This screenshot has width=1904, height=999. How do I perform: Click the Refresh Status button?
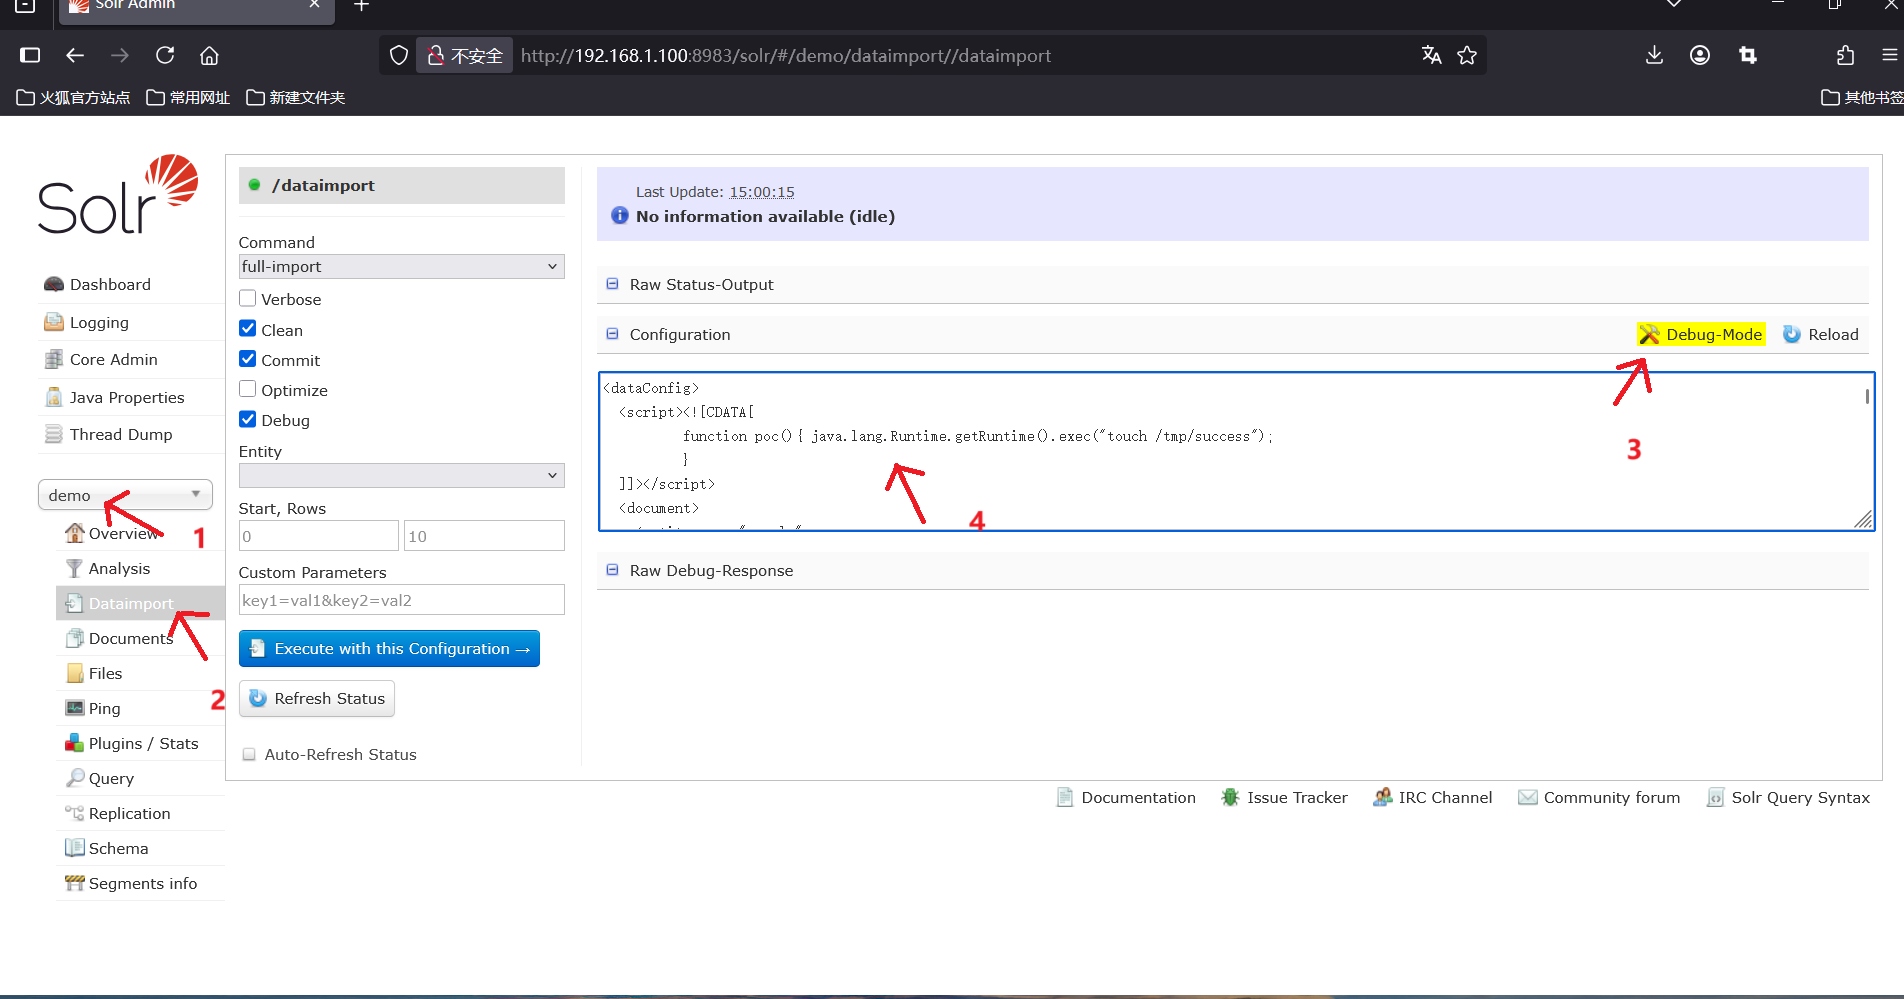[317, 698]
